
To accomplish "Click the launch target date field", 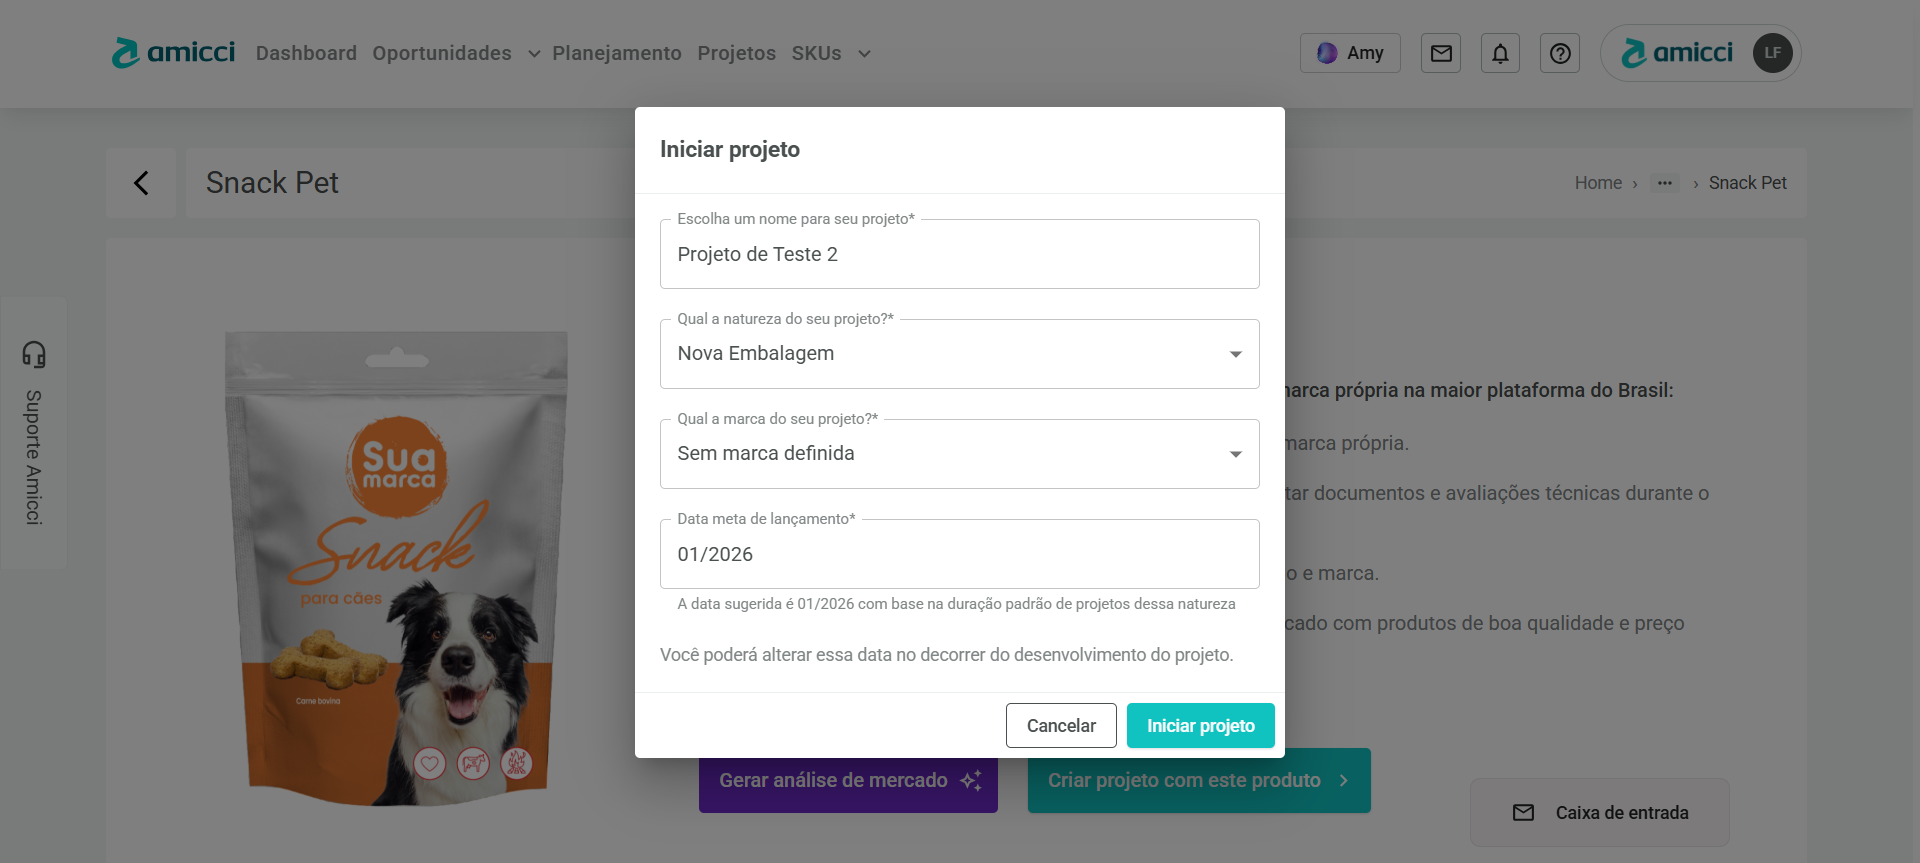I will pos(959,555).
